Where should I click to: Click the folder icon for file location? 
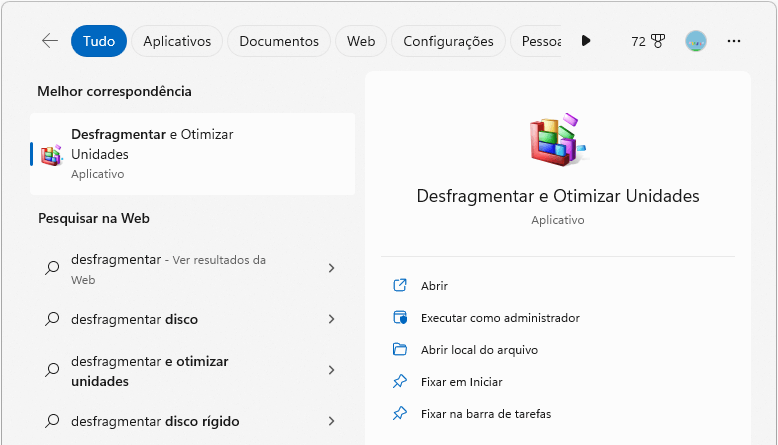pyautogui.click(x=400, y=349)
